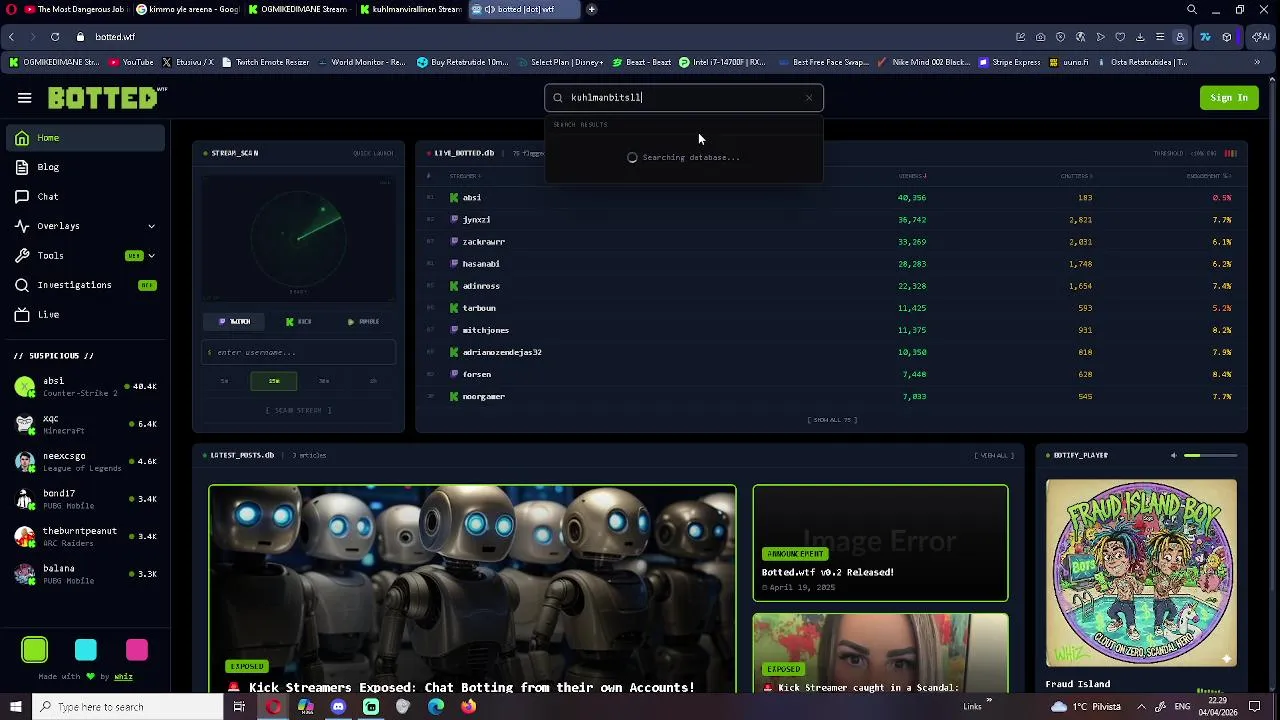Viewport: 1280px width, 720px height.
Task: Choose the 5m scan duration
Action: click(x=225, y=381)
